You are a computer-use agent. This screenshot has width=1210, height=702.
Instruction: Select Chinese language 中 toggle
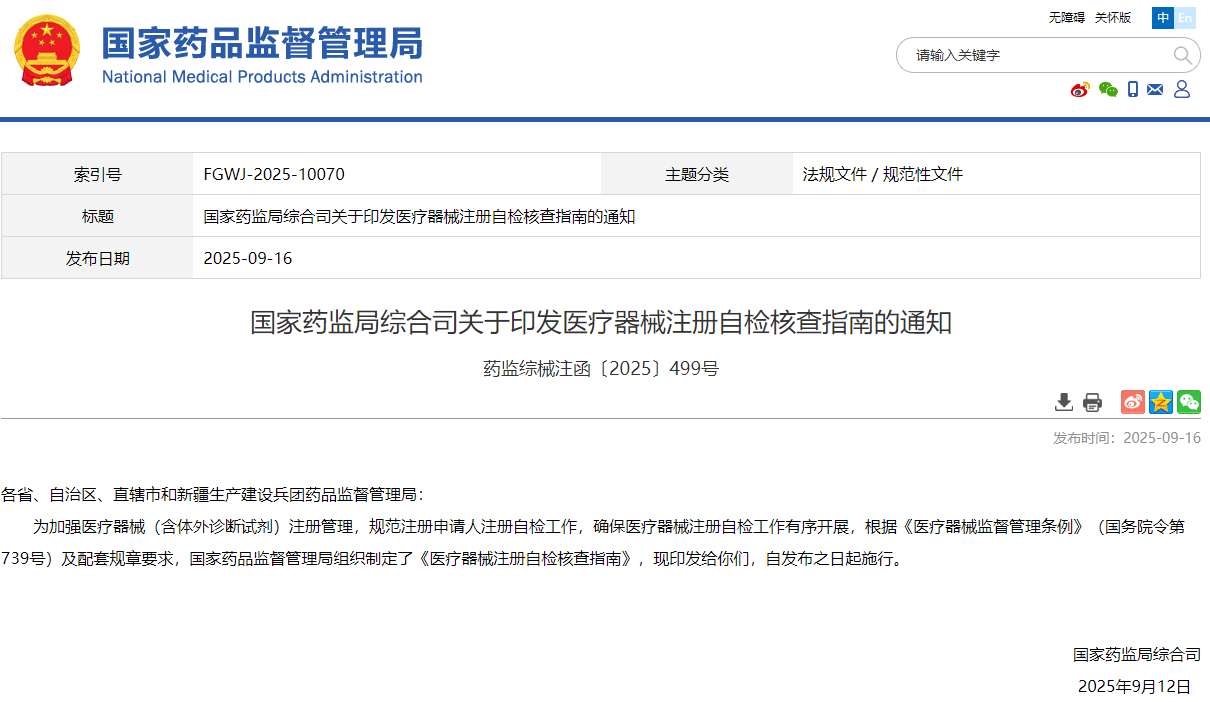coord(1163,18)
